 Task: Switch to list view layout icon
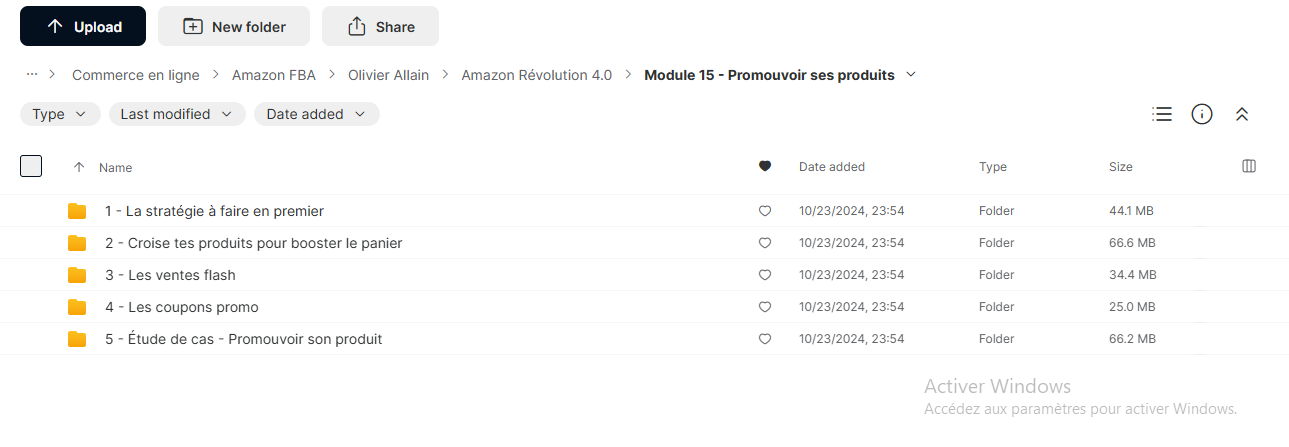[1162, 114]
